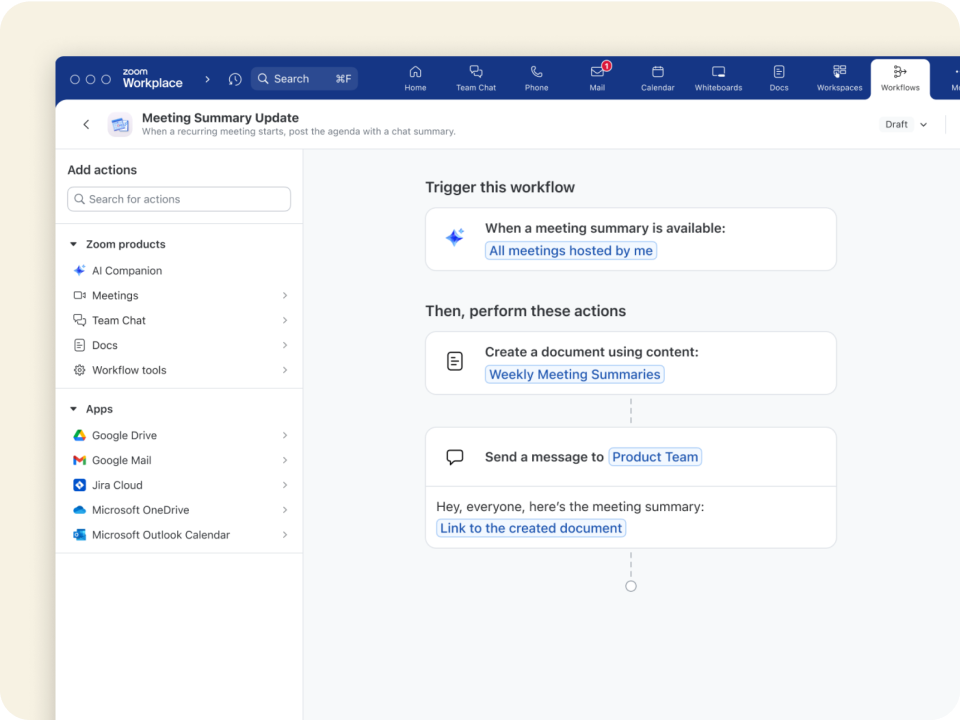
Task: Click the 'All meetings hosted by me' tag
Action: click(571, 251)
